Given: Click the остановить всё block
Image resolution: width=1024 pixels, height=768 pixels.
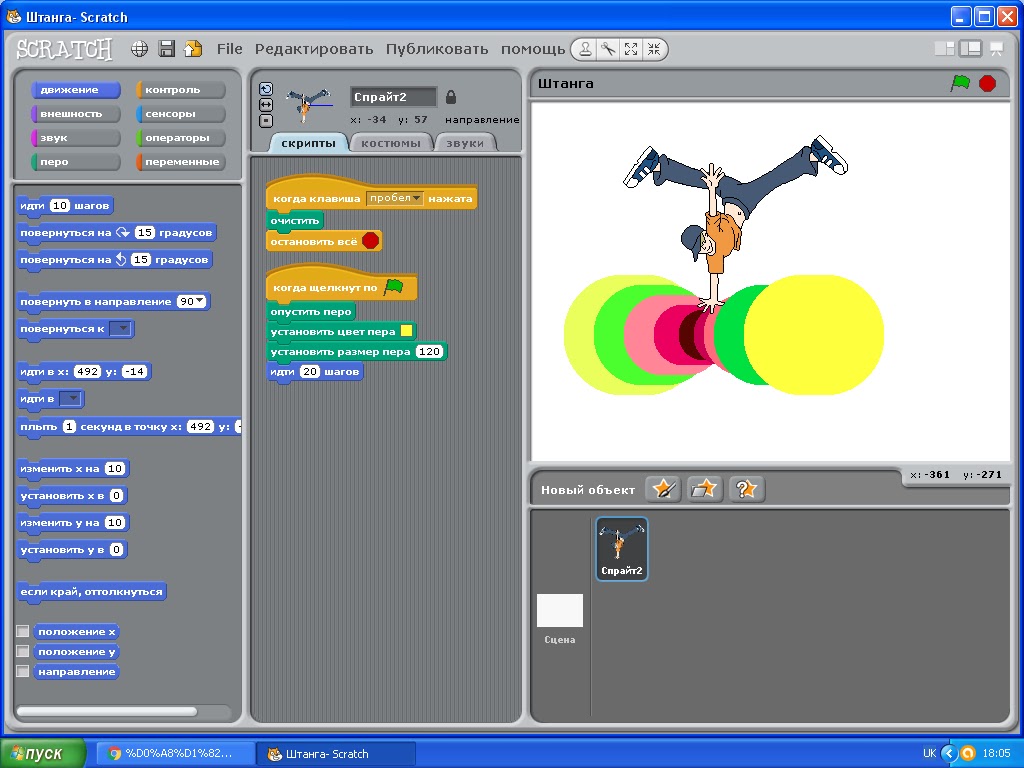Looking at the screenshot, I should tap(325, 241).
